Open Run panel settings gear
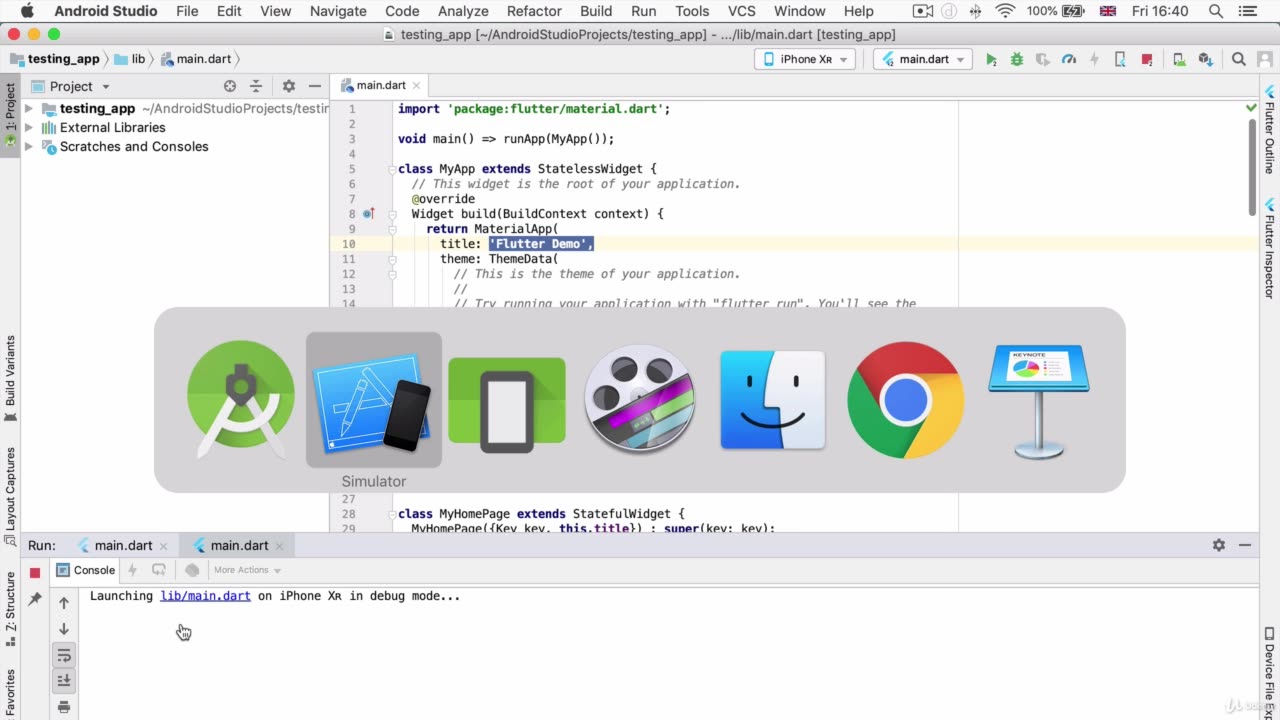 (x=1218, y=545)
